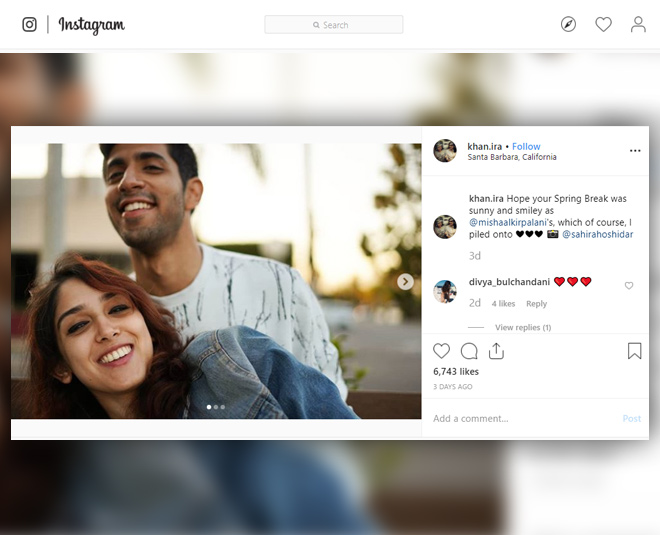View the 6,743 likes list

click(456, 372)
